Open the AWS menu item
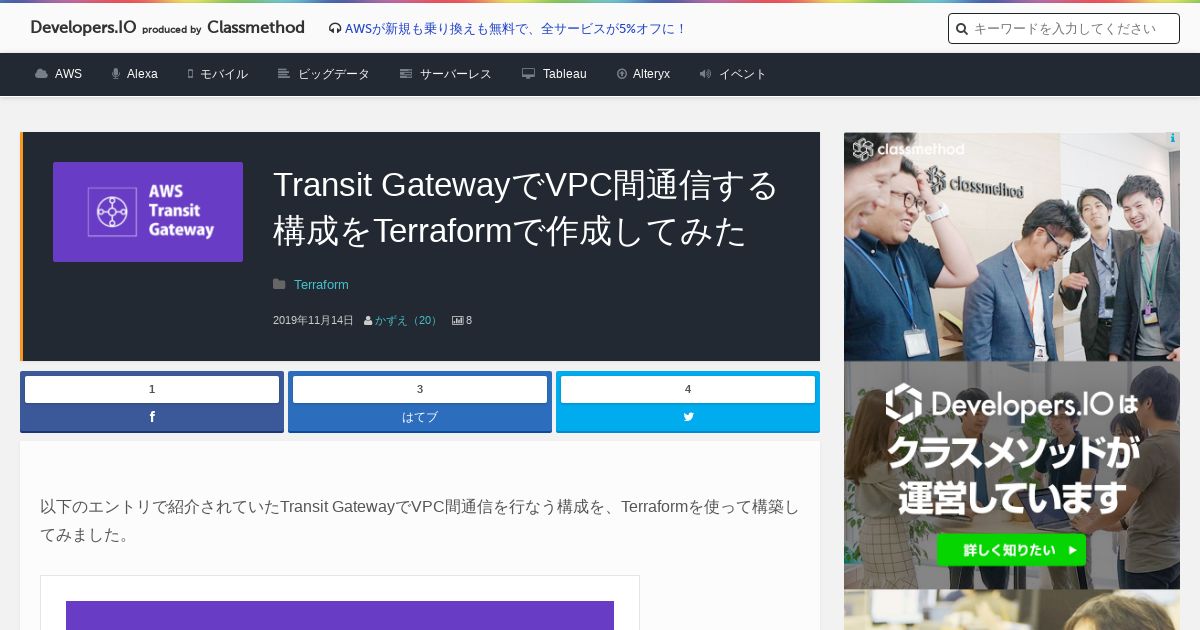Viewport: 1200px width, 630px height. [x=68, y=74]
